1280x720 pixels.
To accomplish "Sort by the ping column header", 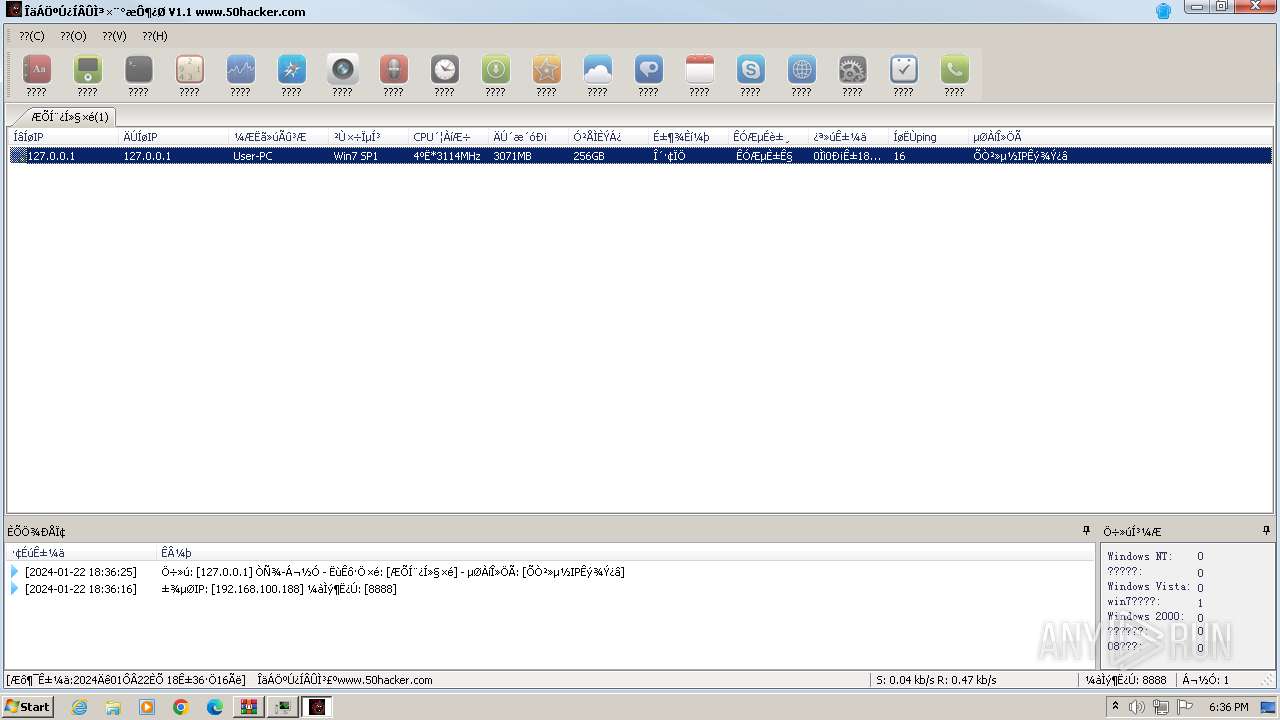I will pyautogui.click(x=928, y=137).
